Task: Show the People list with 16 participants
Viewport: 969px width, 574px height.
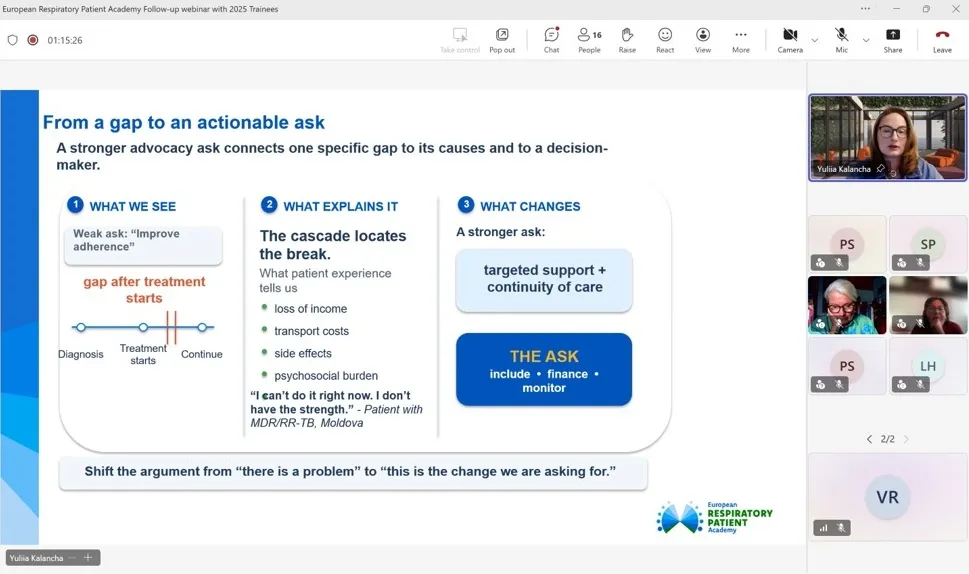Action: click(x=590, y=40)
